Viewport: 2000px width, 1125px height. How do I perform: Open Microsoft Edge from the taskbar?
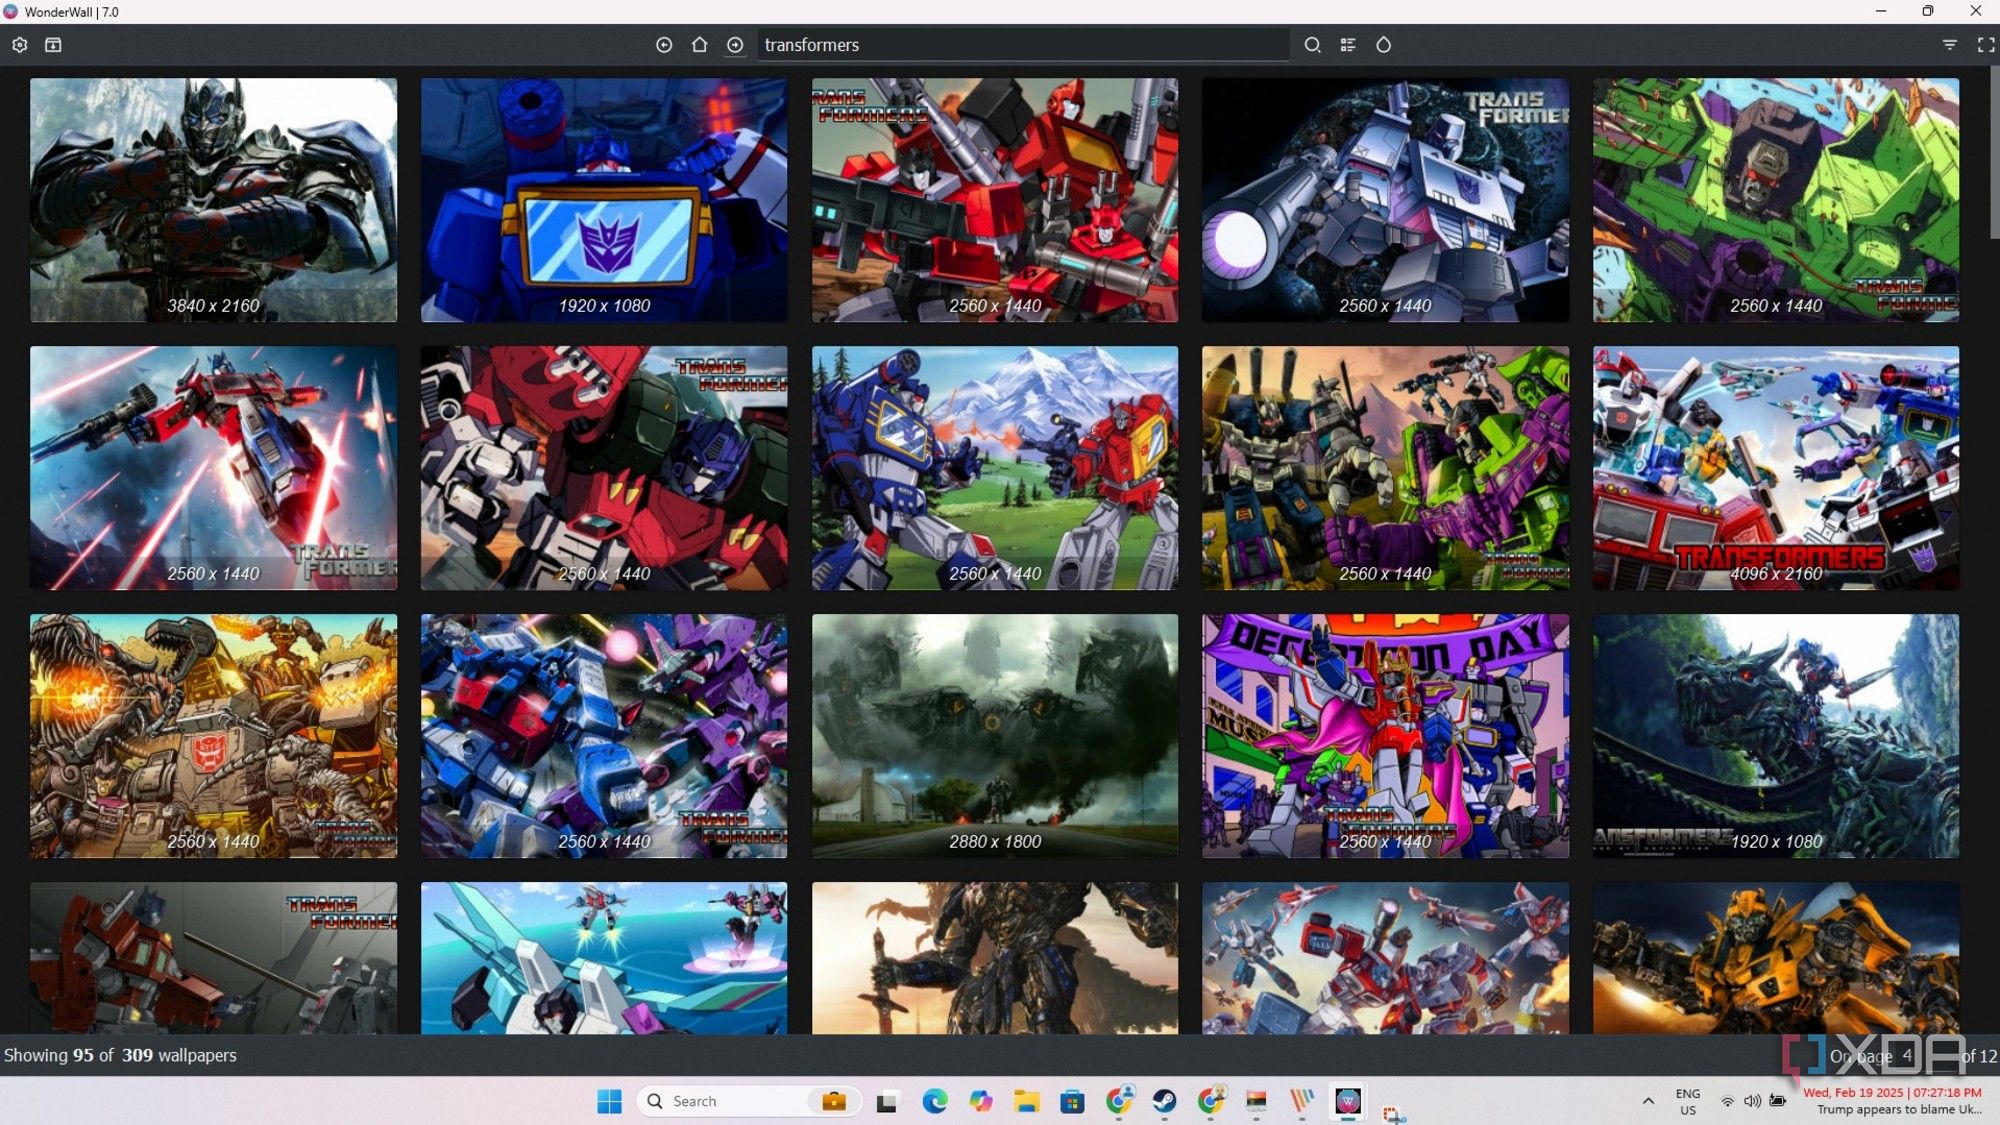coord(935,1101)
